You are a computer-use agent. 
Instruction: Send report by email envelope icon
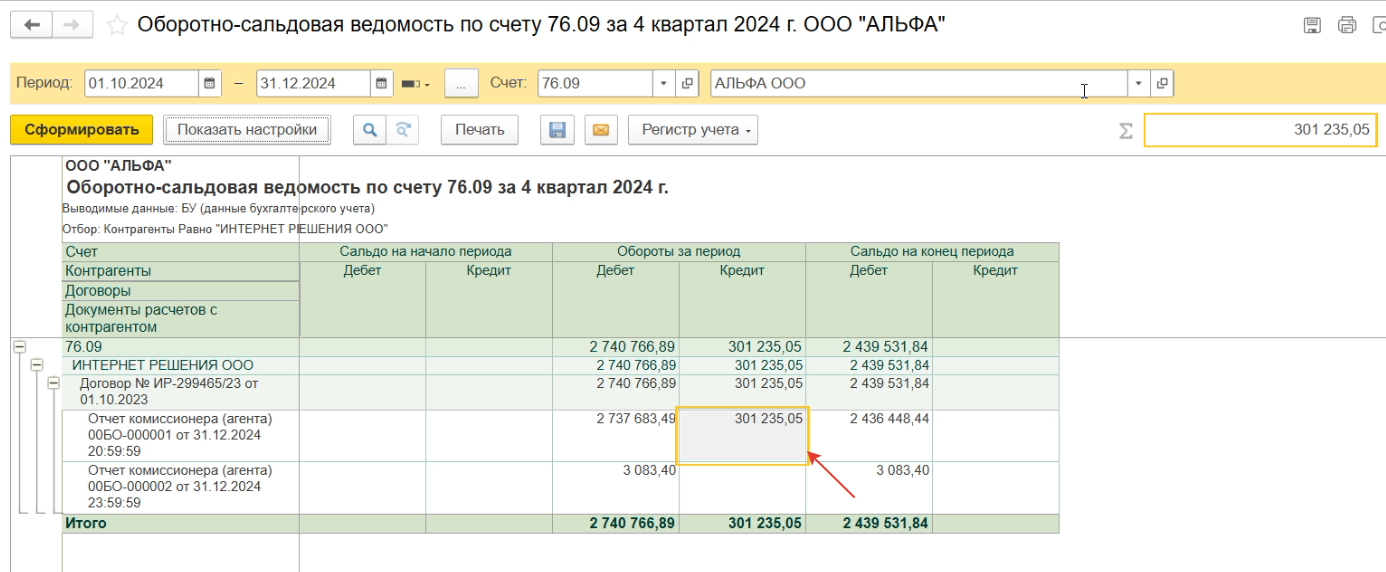pyautogui.click(x=600, y=130)
